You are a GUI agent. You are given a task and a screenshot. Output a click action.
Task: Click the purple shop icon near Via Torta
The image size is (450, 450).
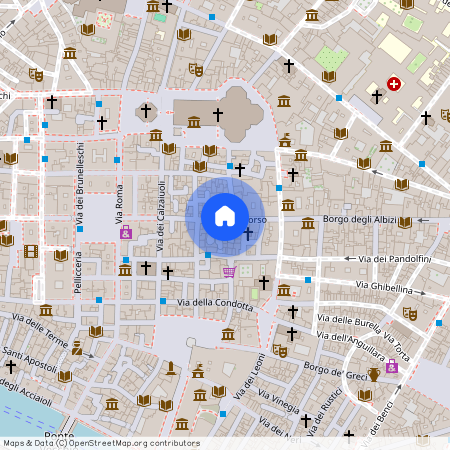click(x=392, y=366)
